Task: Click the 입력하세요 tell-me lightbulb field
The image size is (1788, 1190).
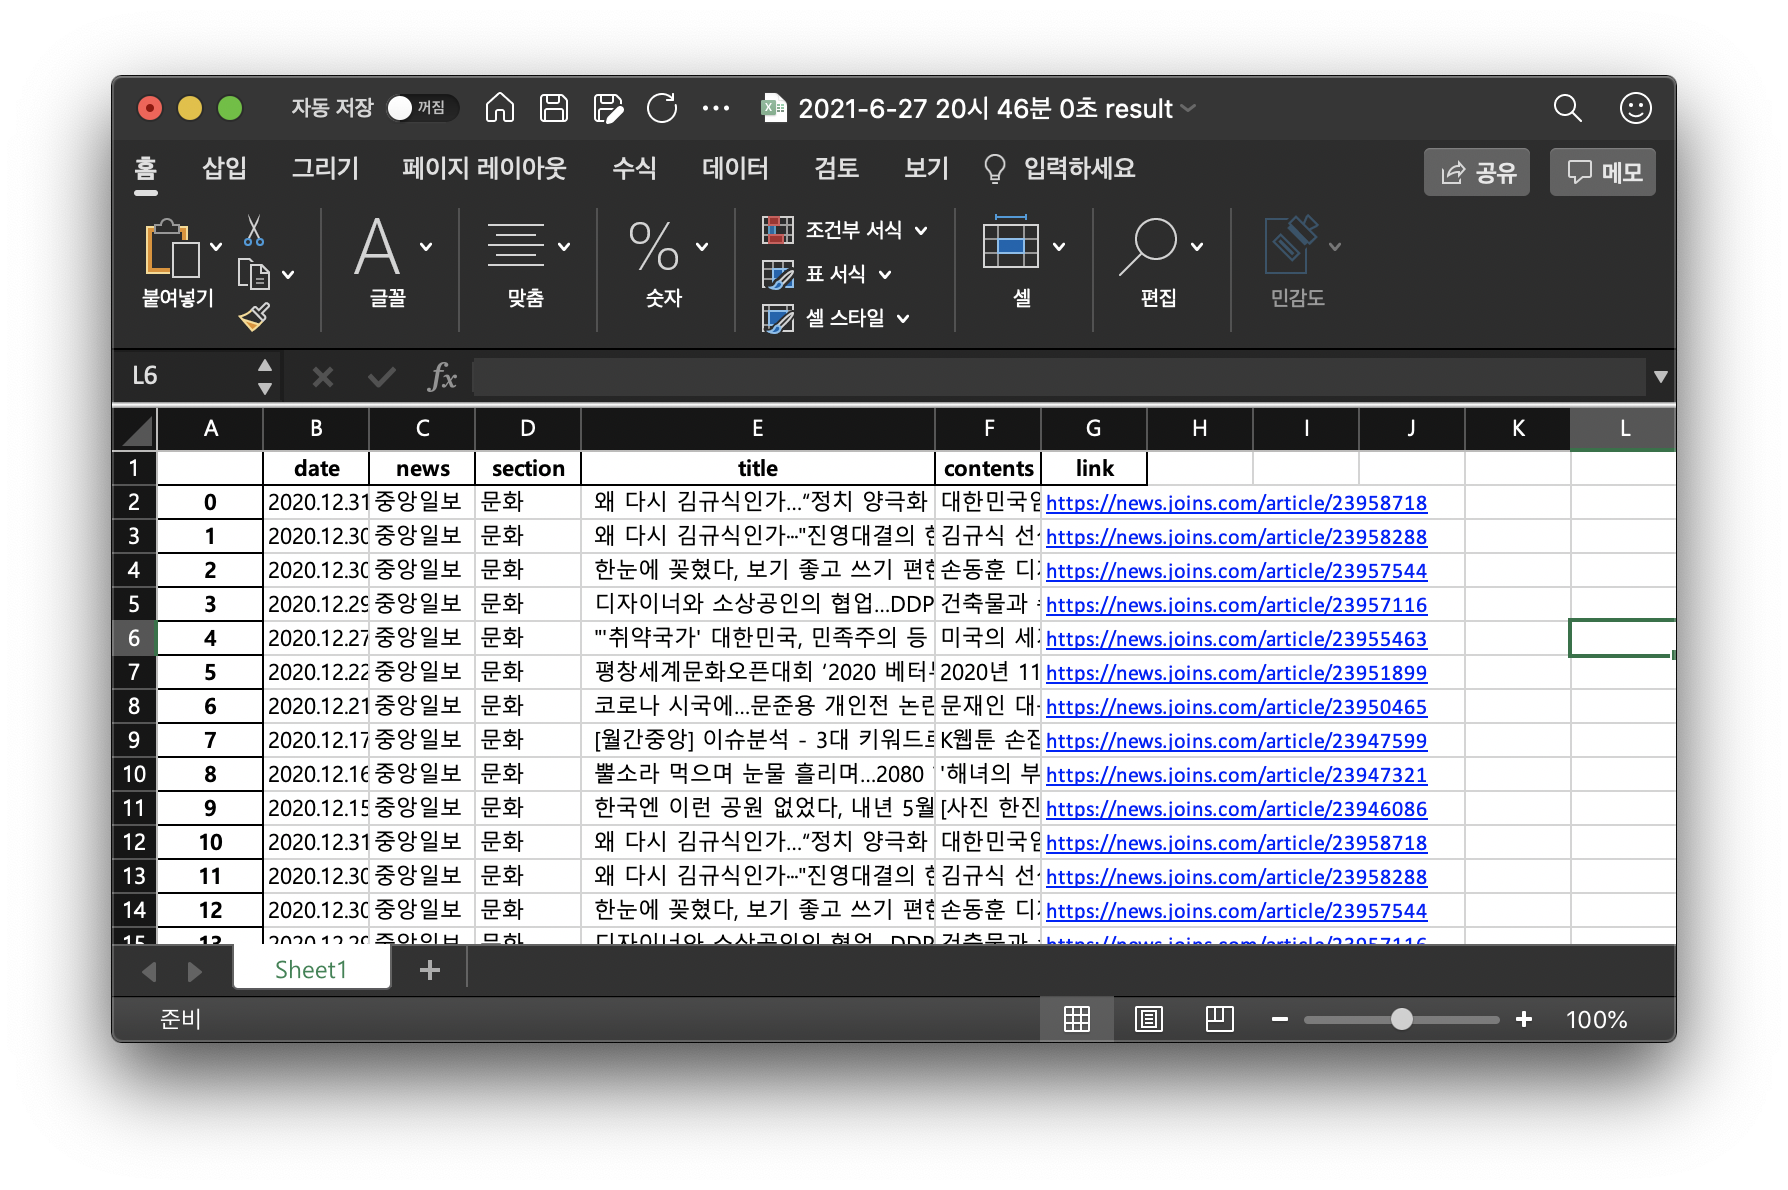Action: [x=1060, y=169]
